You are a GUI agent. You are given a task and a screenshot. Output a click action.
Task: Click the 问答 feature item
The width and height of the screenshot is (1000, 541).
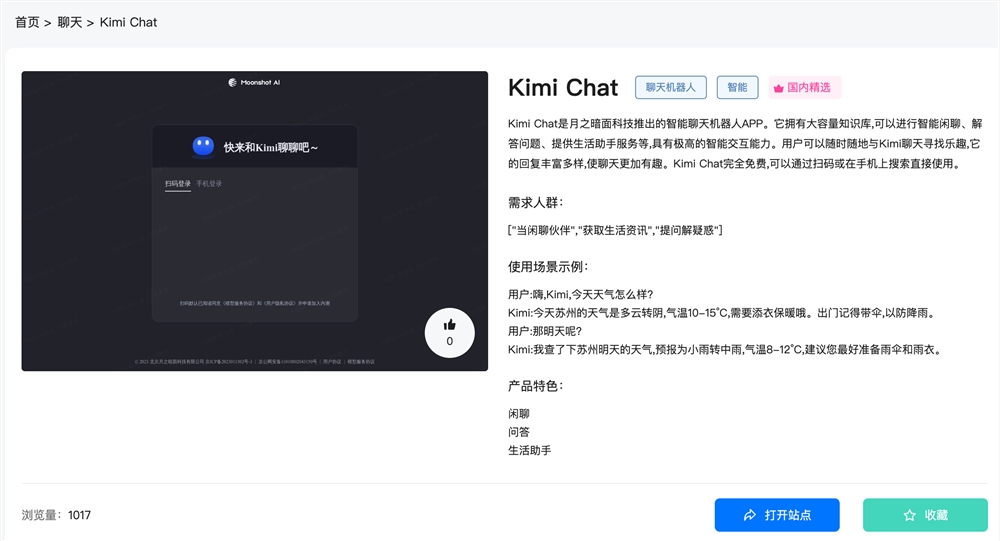518,432
